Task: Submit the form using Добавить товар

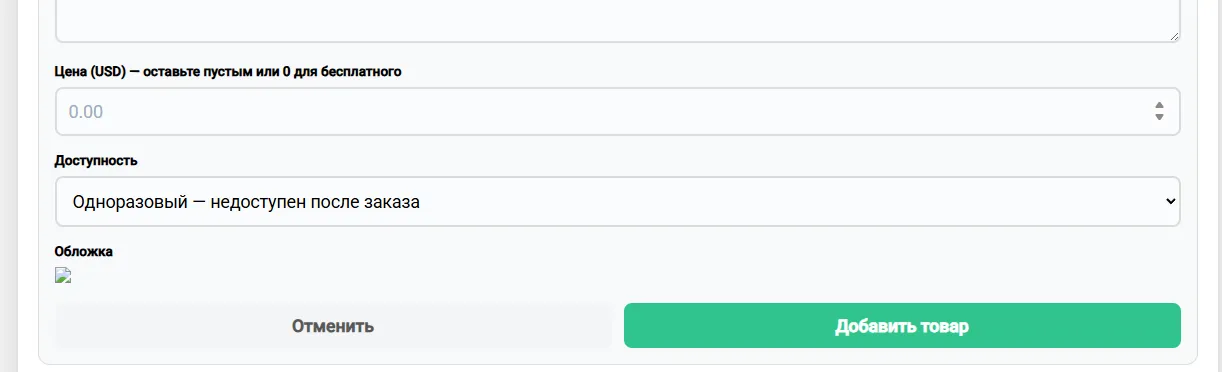Action: coord(902,326)
